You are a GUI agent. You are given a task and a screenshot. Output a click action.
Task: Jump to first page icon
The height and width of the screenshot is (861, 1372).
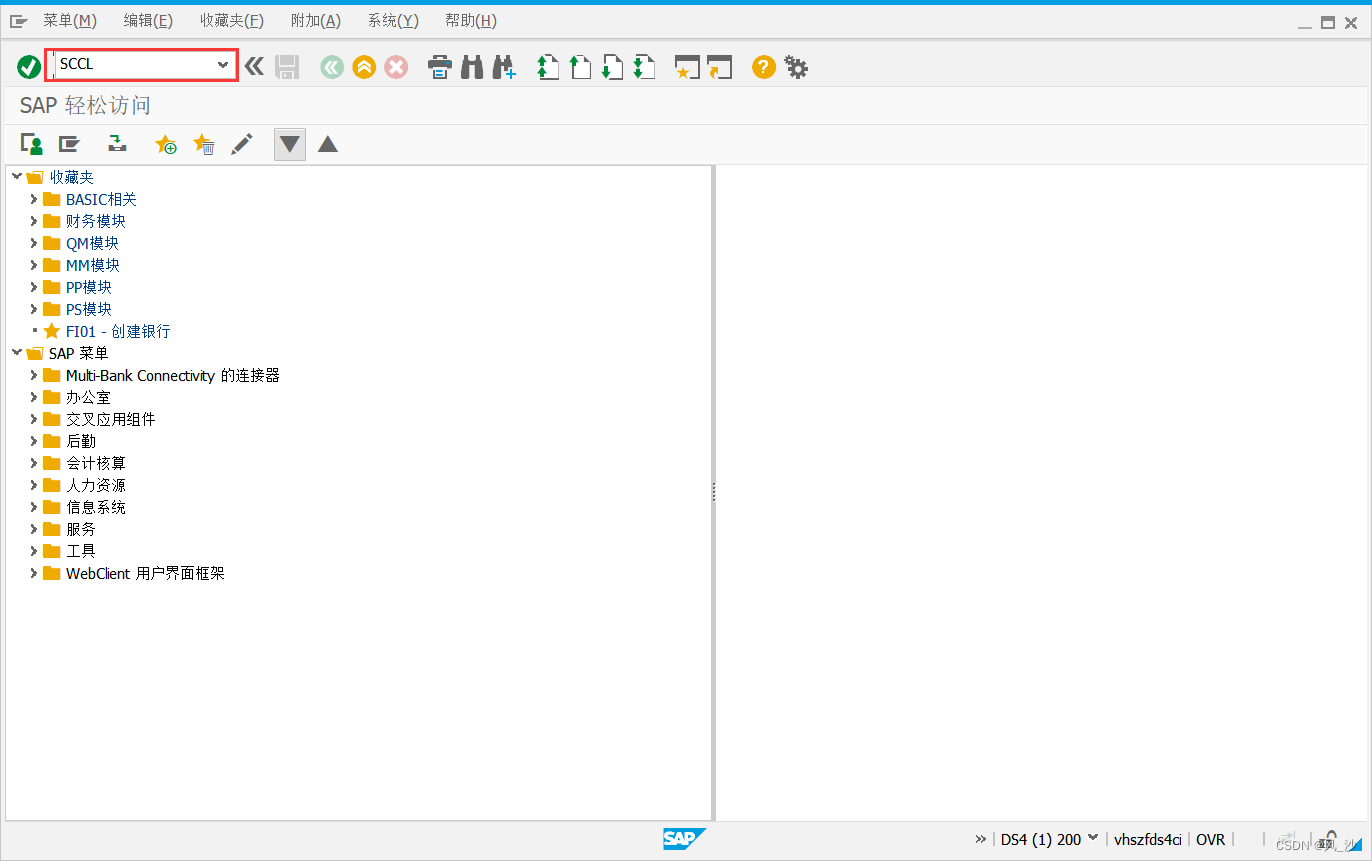pos(548,67)
